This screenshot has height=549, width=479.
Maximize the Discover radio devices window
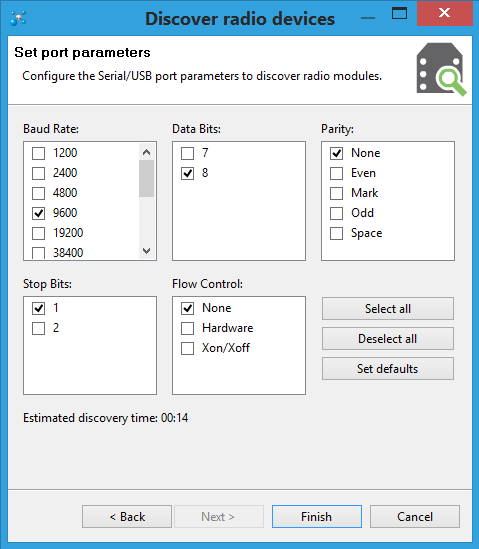click(399, 13)
